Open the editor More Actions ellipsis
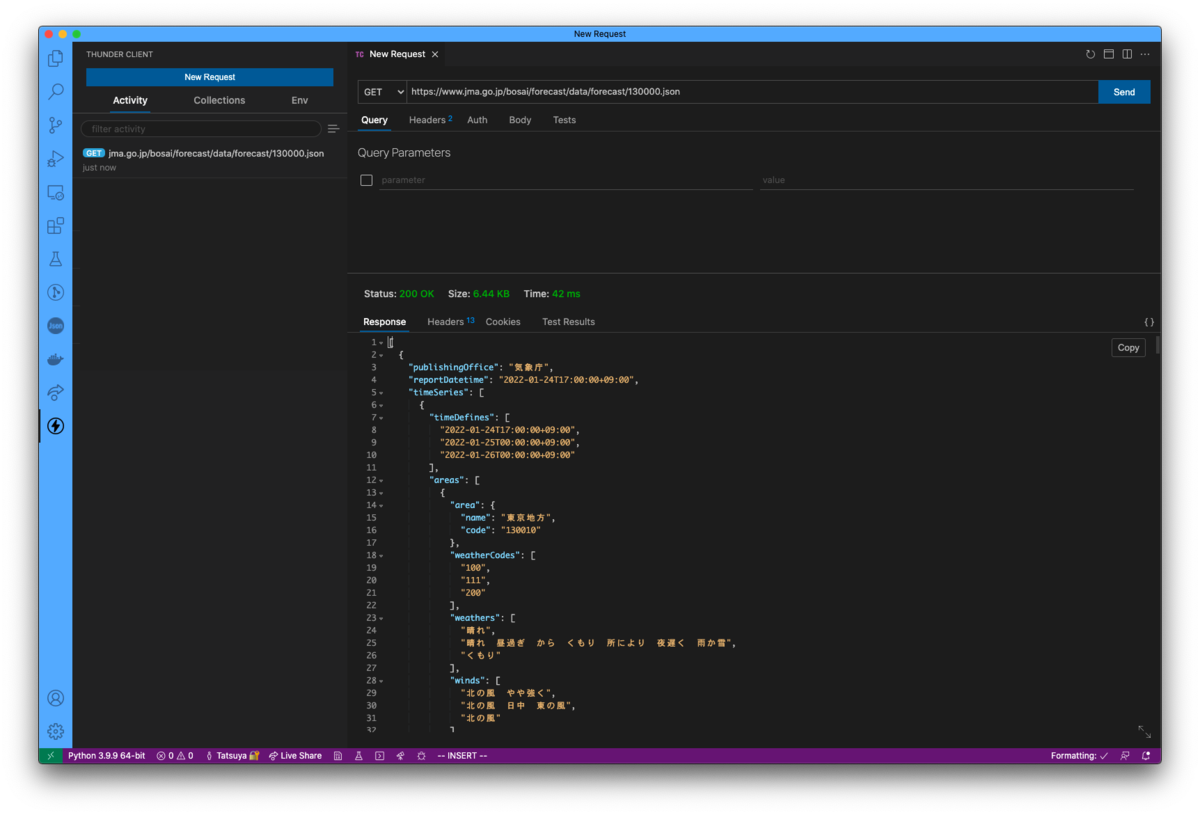Viewport: 1200px width, 815px height. (x=1145, y=54)
